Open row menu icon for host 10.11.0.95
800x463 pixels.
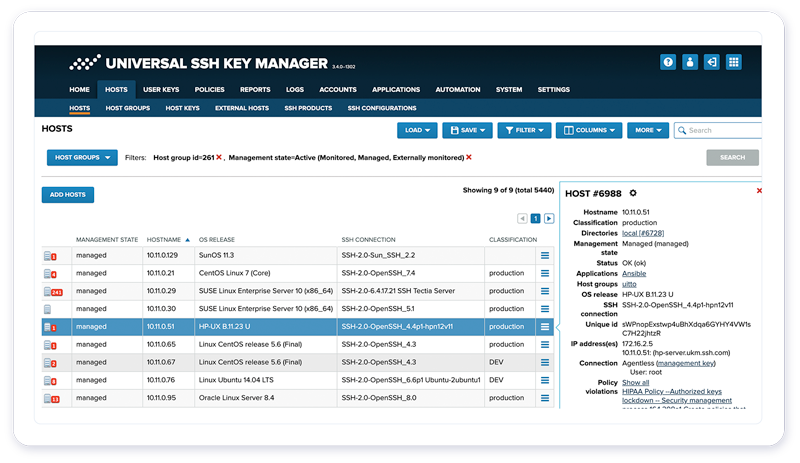click(x=545, y=399)
